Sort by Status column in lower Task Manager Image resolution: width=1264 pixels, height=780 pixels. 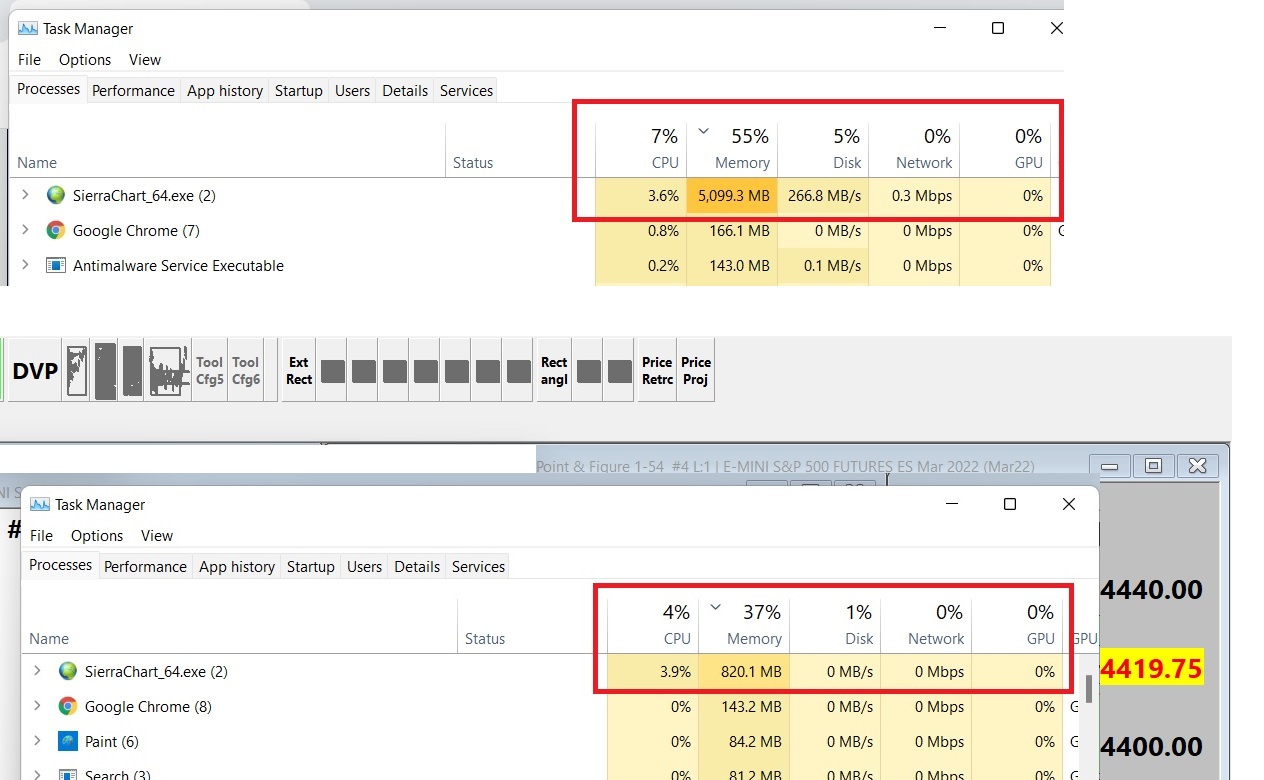(x=532, y=624)
